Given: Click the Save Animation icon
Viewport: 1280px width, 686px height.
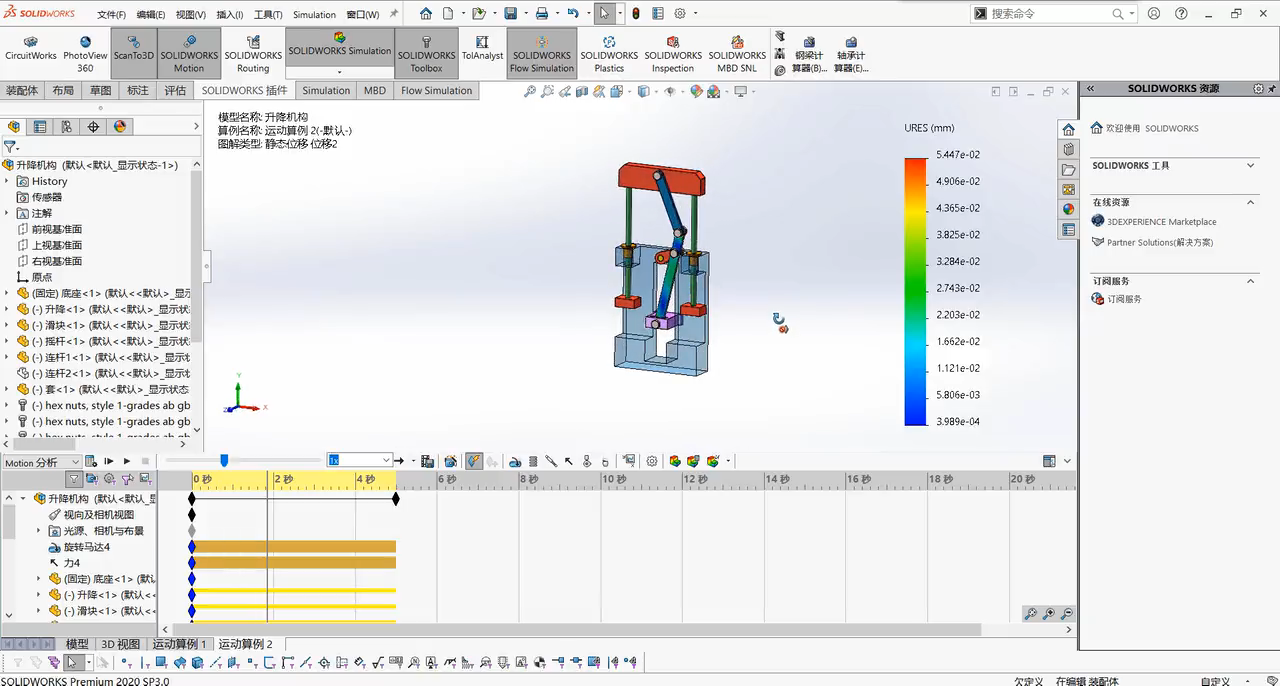Looking at the screenshot, I should (428, 461).
